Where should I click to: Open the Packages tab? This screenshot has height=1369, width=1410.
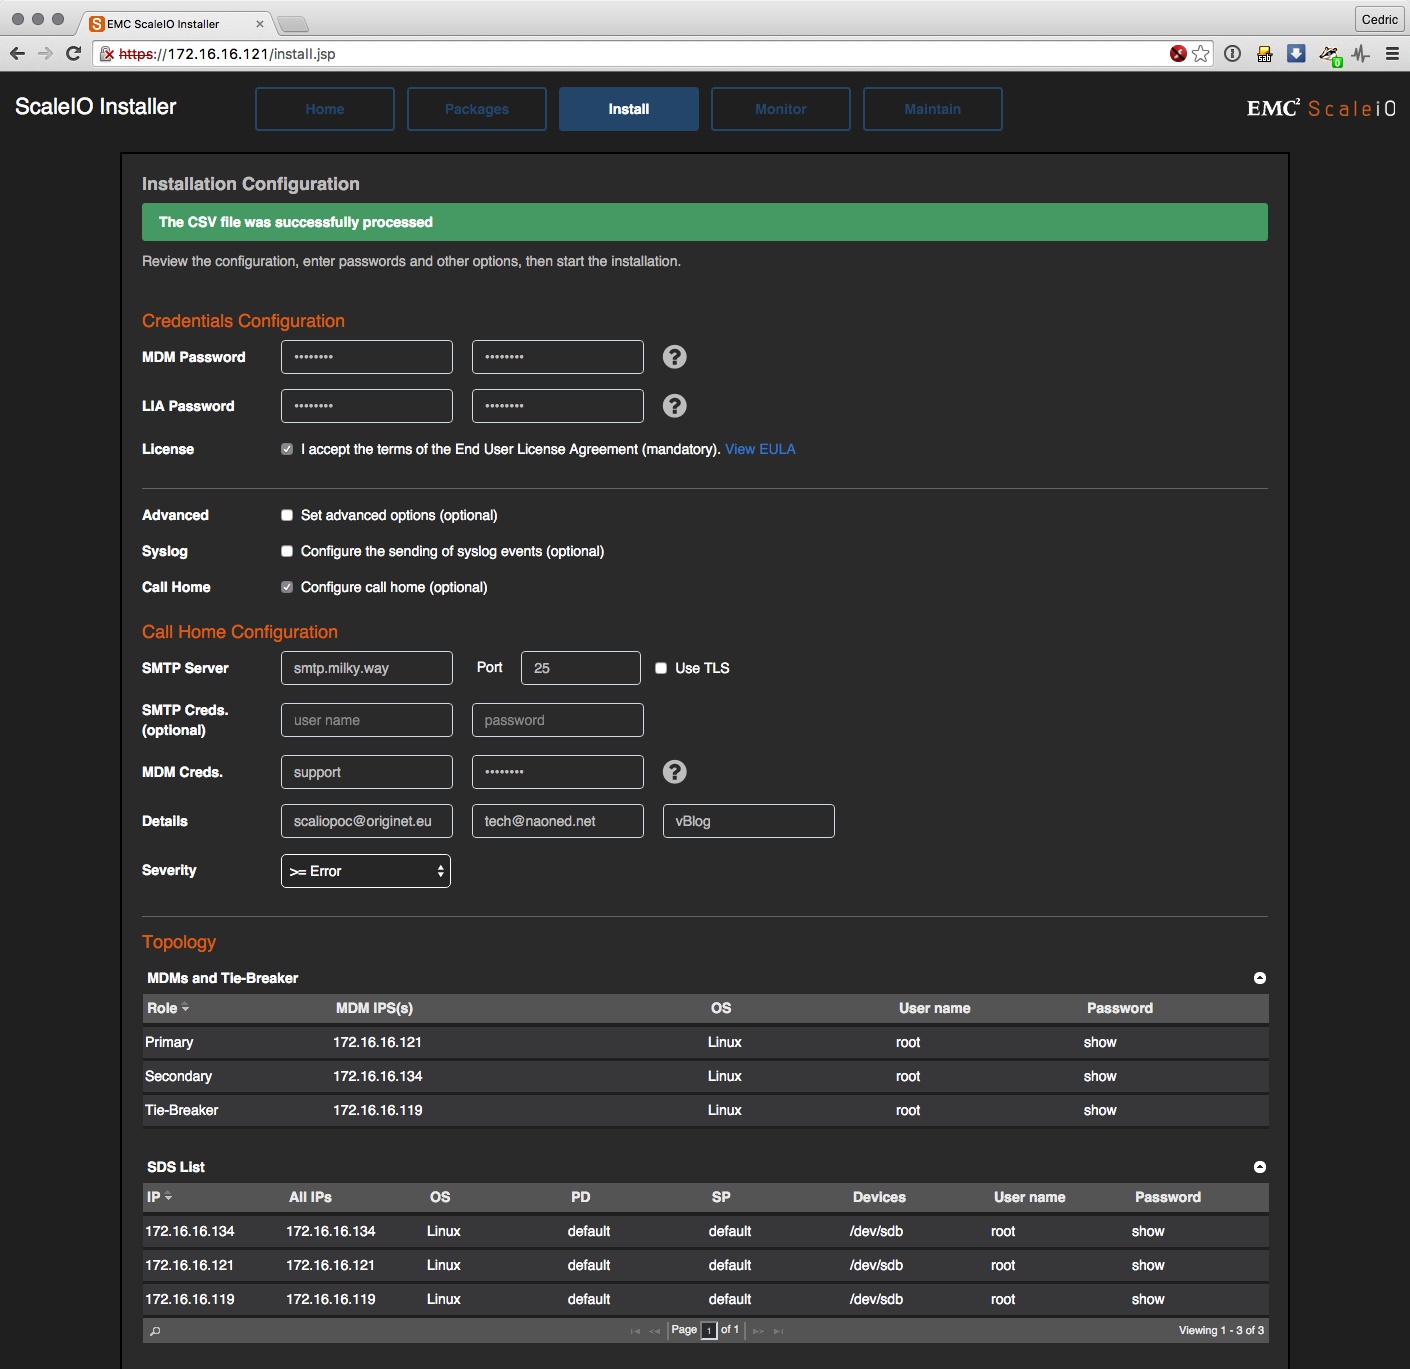[476, 109]
